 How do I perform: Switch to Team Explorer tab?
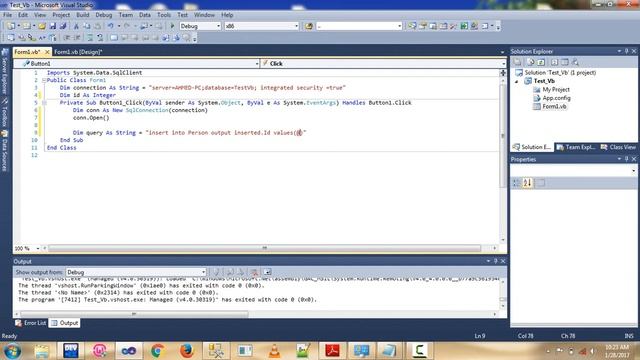[576, 147]
